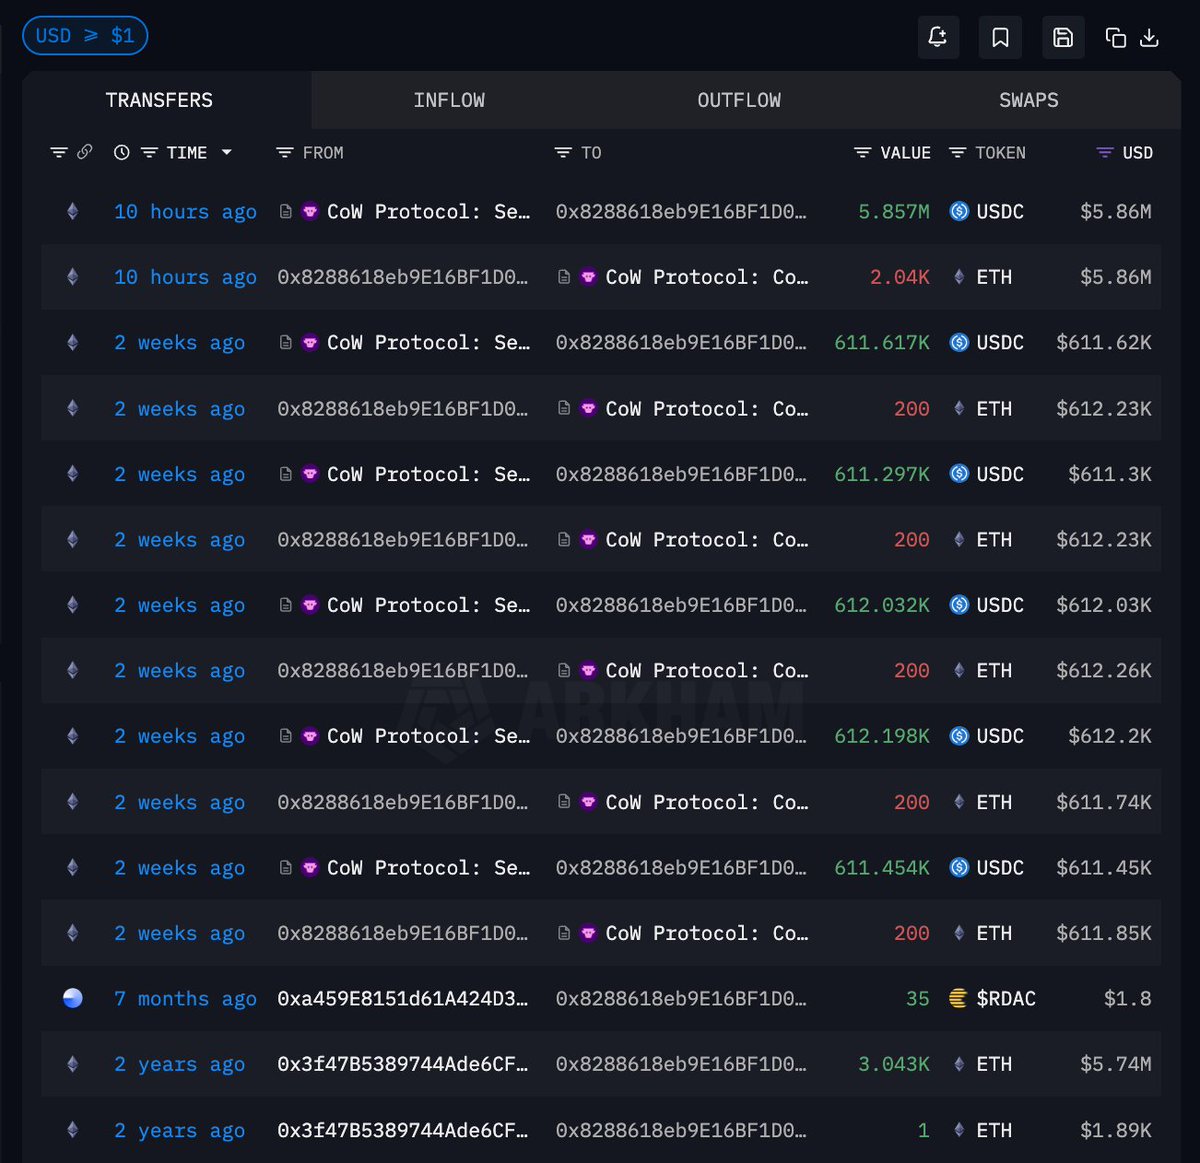Switch to the INFLOW tab
Image resolution: width=1200 pixels, height=1163 pixels.
pos(449,100)
